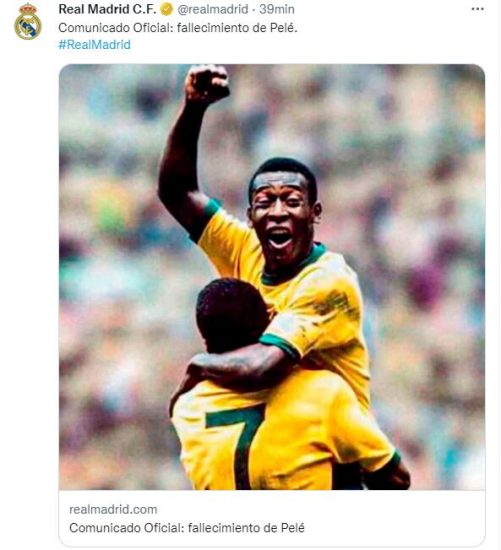The height and width of the screenshot is (550, 501).
Task: Visit the @realmadrid handle profile
Action: [x=213, y=9]
